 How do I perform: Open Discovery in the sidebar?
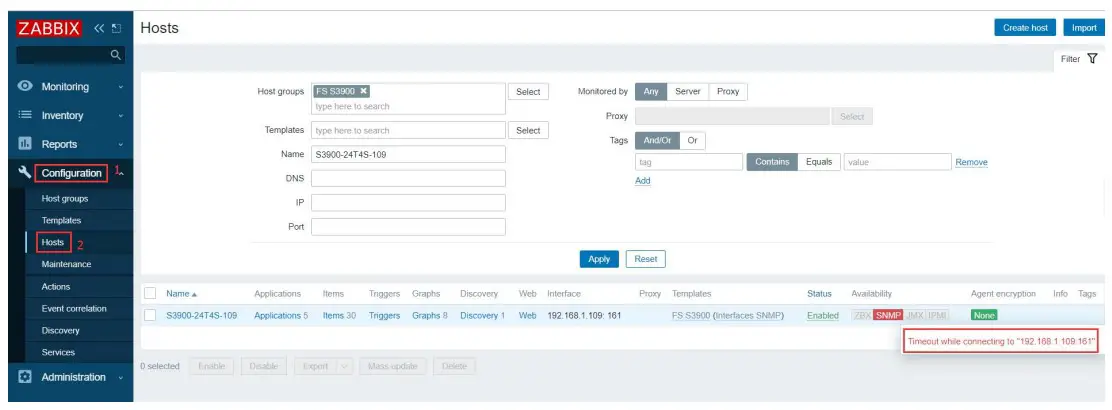click(60, 331)
